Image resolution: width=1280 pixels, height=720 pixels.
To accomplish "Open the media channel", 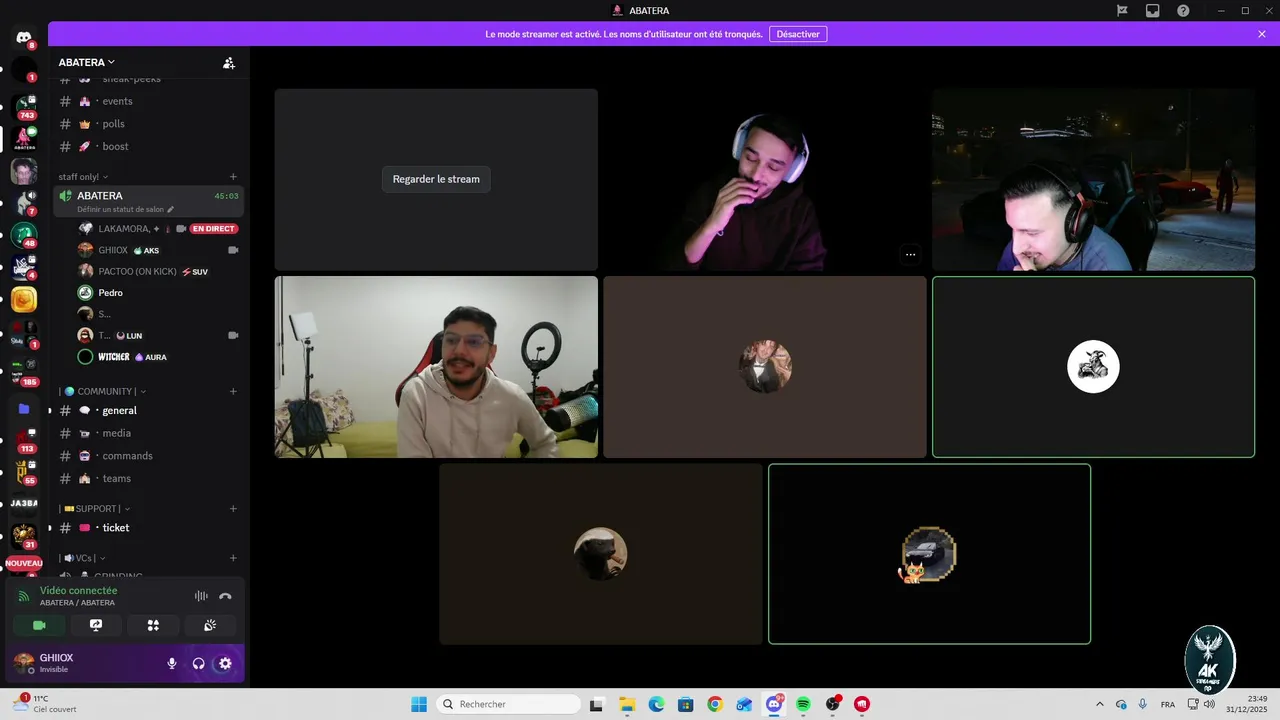I will pyautogui.click(x=149, y=433).
